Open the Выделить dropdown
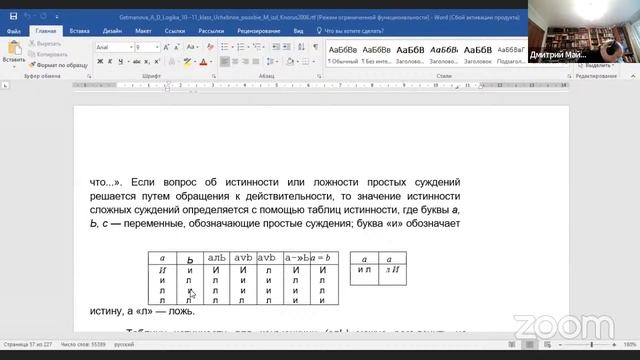Viewport: 640px width, 360px height. click(596, 65)
